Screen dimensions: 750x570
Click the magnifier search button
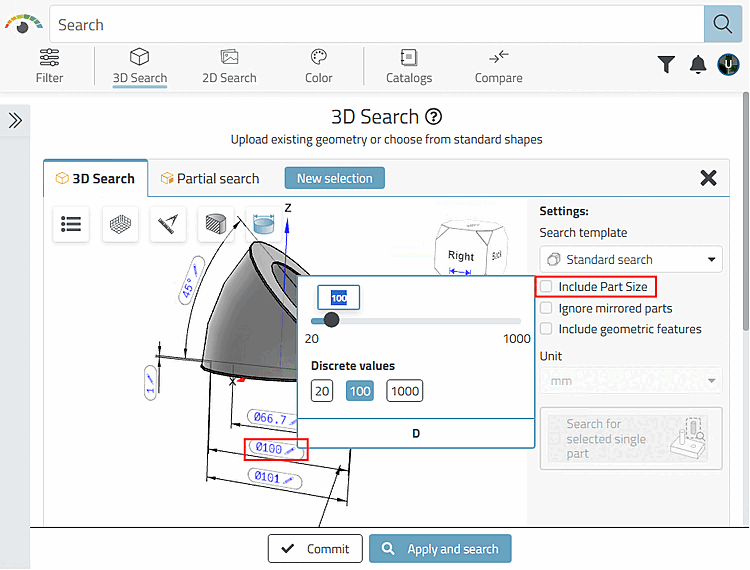(718, 24)
